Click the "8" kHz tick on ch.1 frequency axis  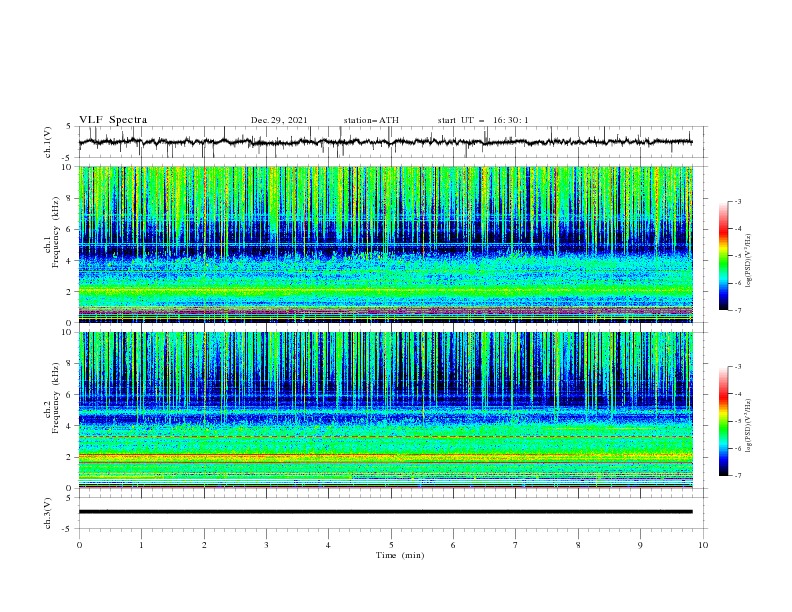[x=70, y=198]
